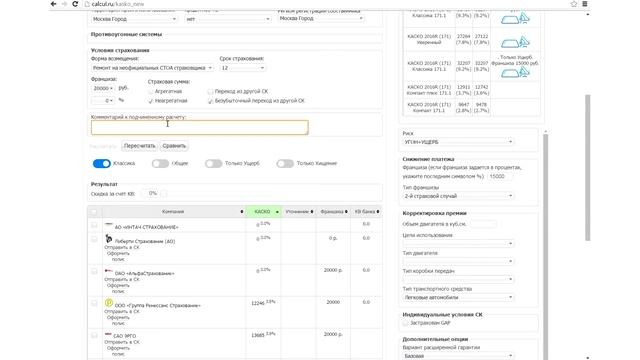Click the Компакт плюс 171.1 tariff row
This screenshot has height=360, width=640.
[471, 90]
